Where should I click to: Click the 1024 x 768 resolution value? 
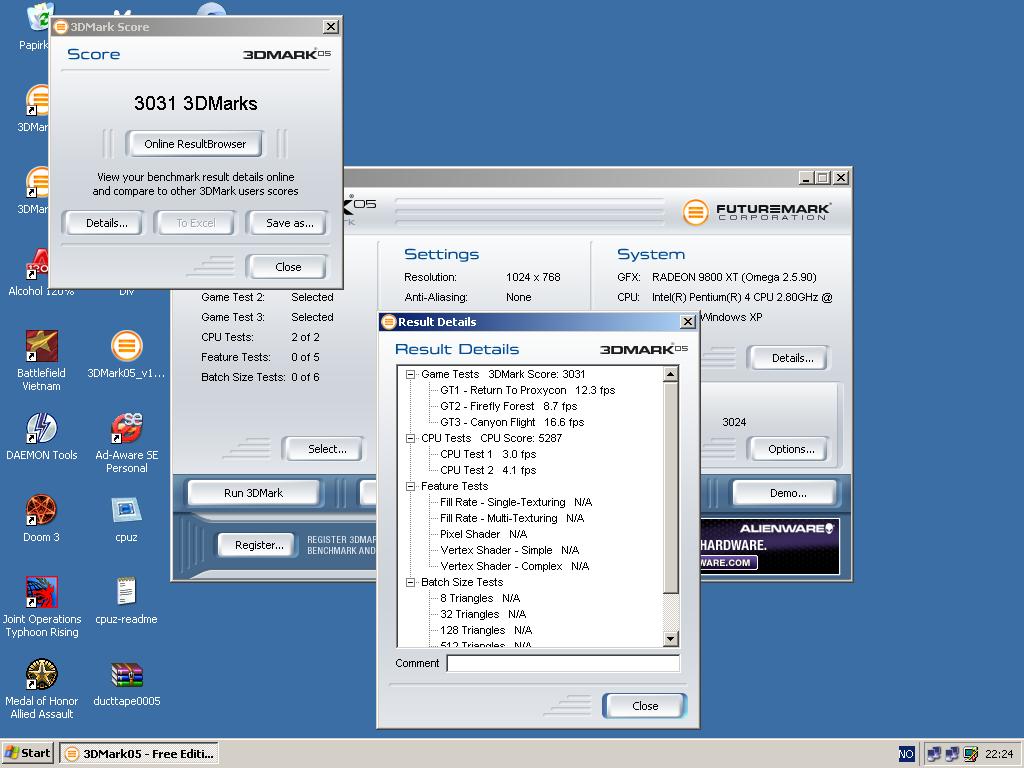tap(533, 277)
